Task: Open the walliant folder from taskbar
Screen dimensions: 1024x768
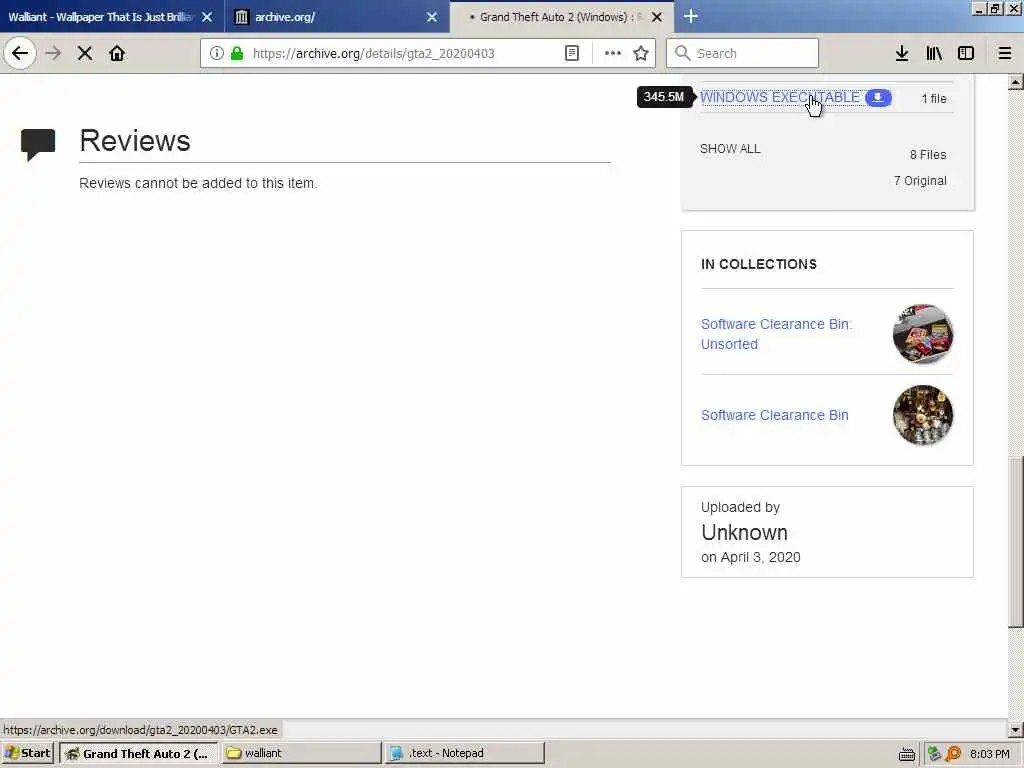Action: click(x=301, y=753)
